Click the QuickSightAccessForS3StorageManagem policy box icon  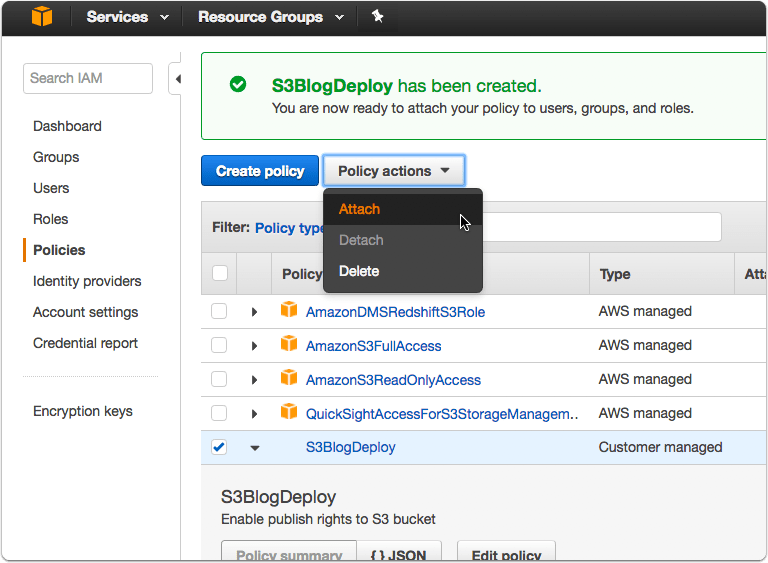(x=289, y=412)
